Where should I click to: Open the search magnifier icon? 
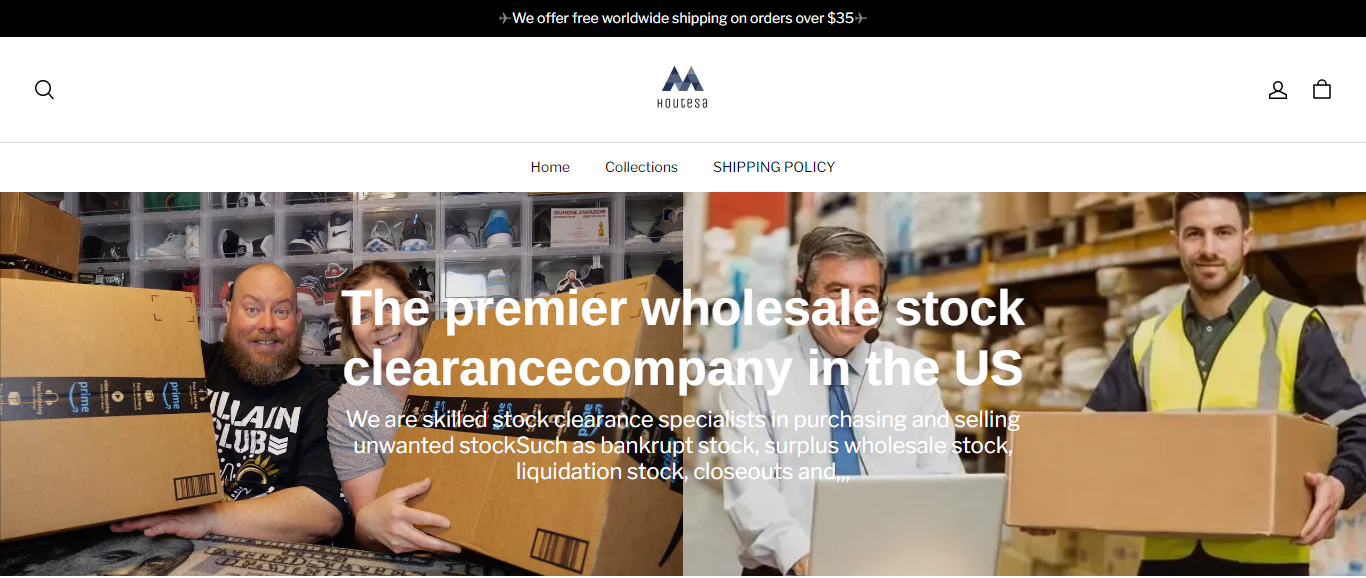coord(44,89)
